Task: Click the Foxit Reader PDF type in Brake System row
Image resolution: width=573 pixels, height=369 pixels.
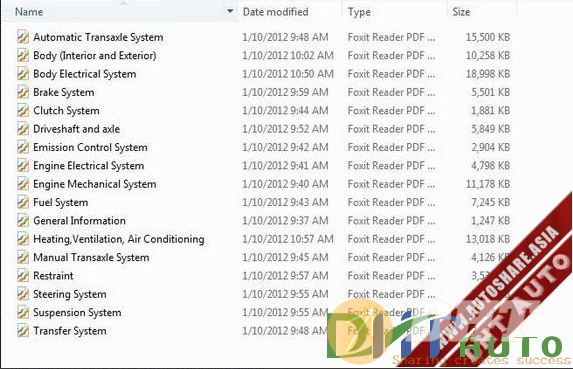Action: click(391, 92)
